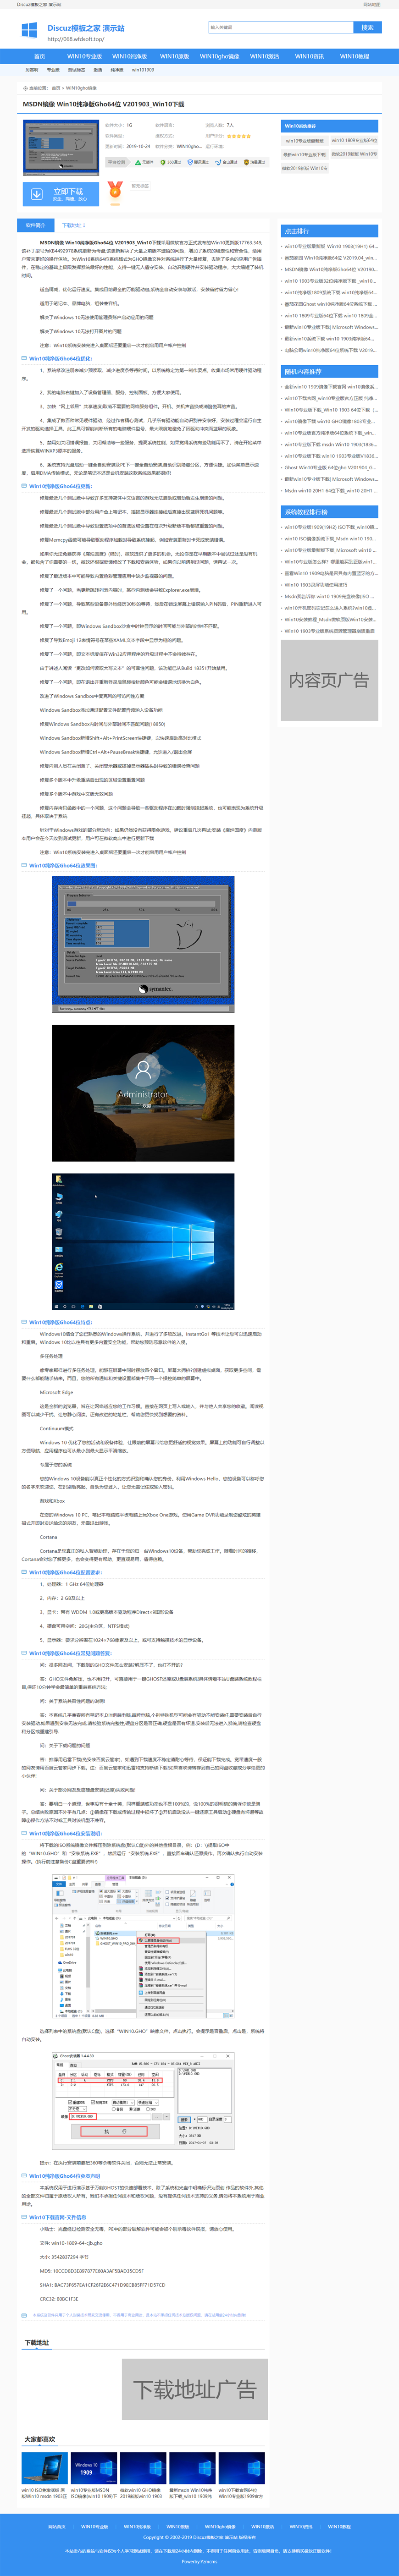
Task: Click the Ghost installer screenshot image
Action: click(x=143, y=945)
